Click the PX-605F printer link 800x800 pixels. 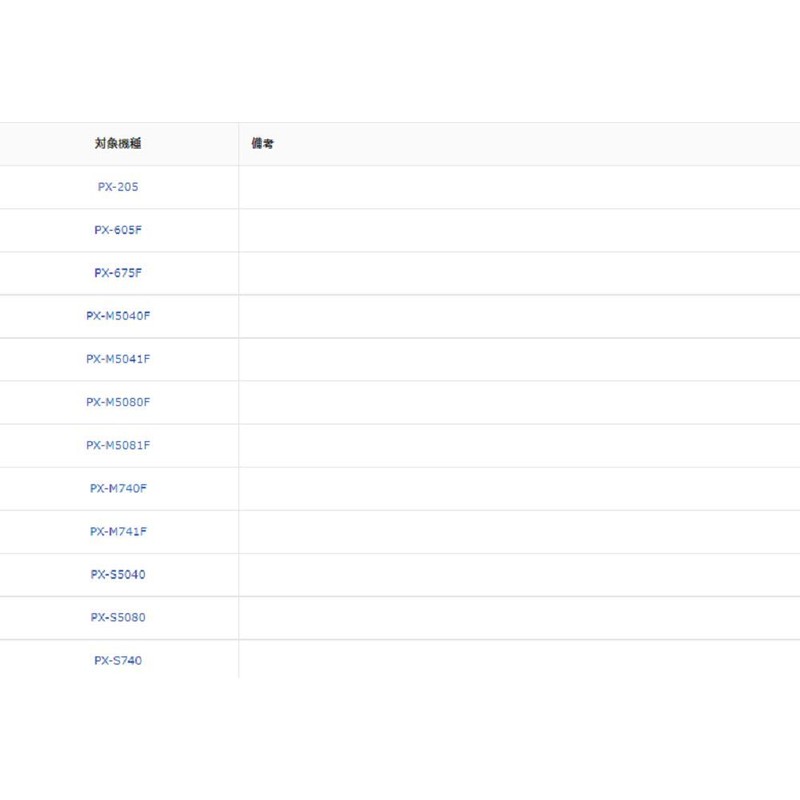tap(118, 230)
